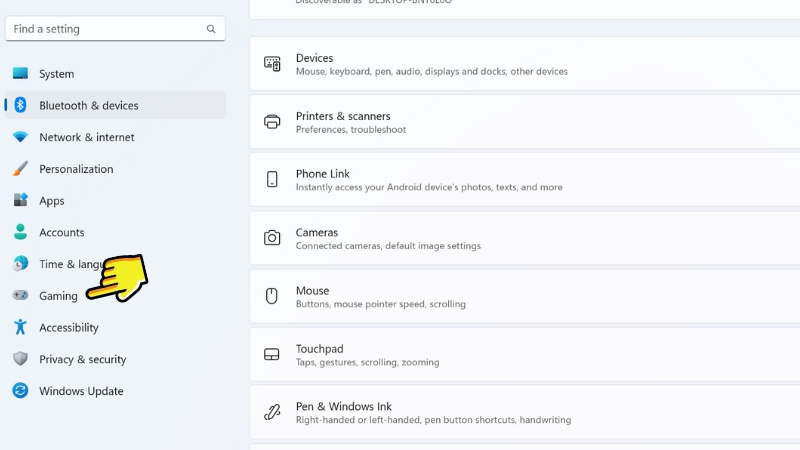
Task: Open Personalization settings
Action: 115,168
